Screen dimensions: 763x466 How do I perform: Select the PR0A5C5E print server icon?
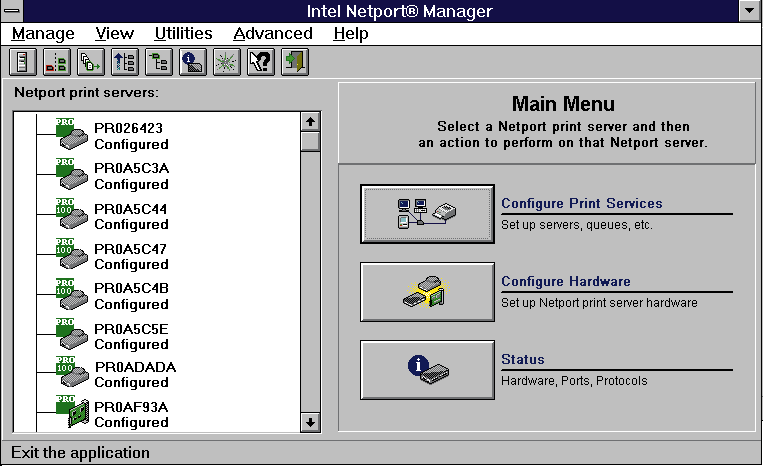[x=72, y=334]
